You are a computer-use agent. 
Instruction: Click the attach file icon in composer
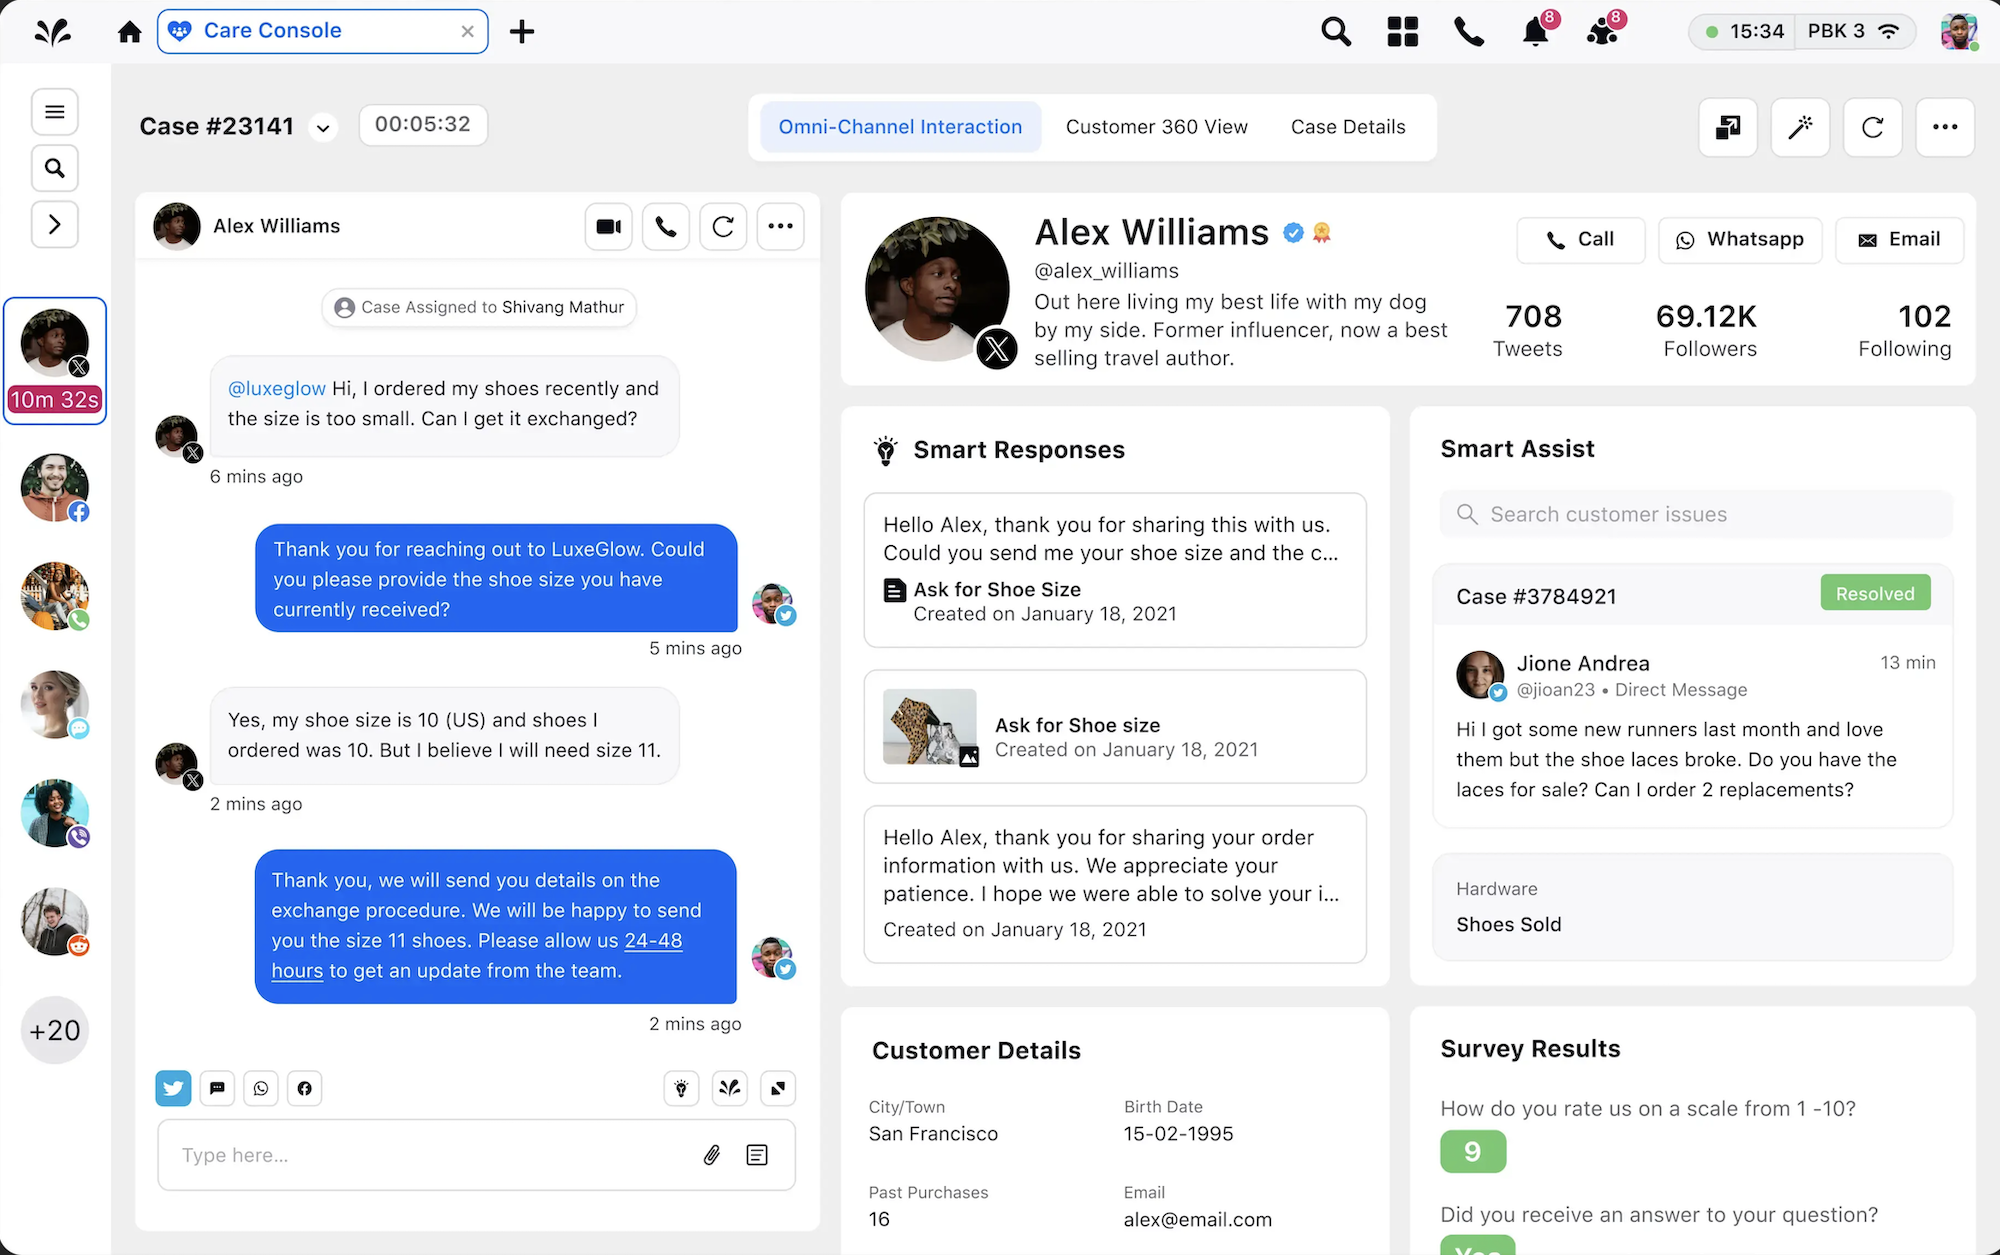710,1154
